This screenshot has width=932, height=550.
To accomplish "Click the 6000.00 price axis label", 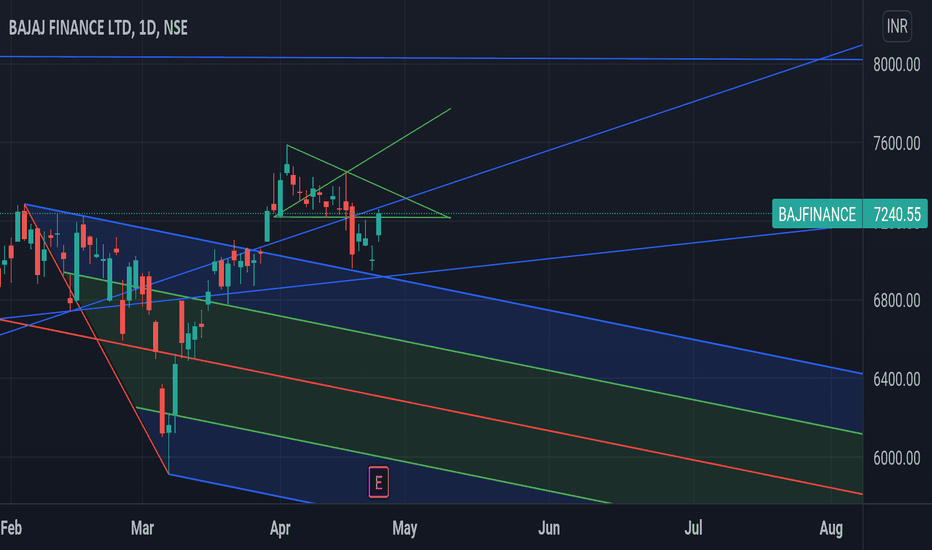I will (896, 458).
